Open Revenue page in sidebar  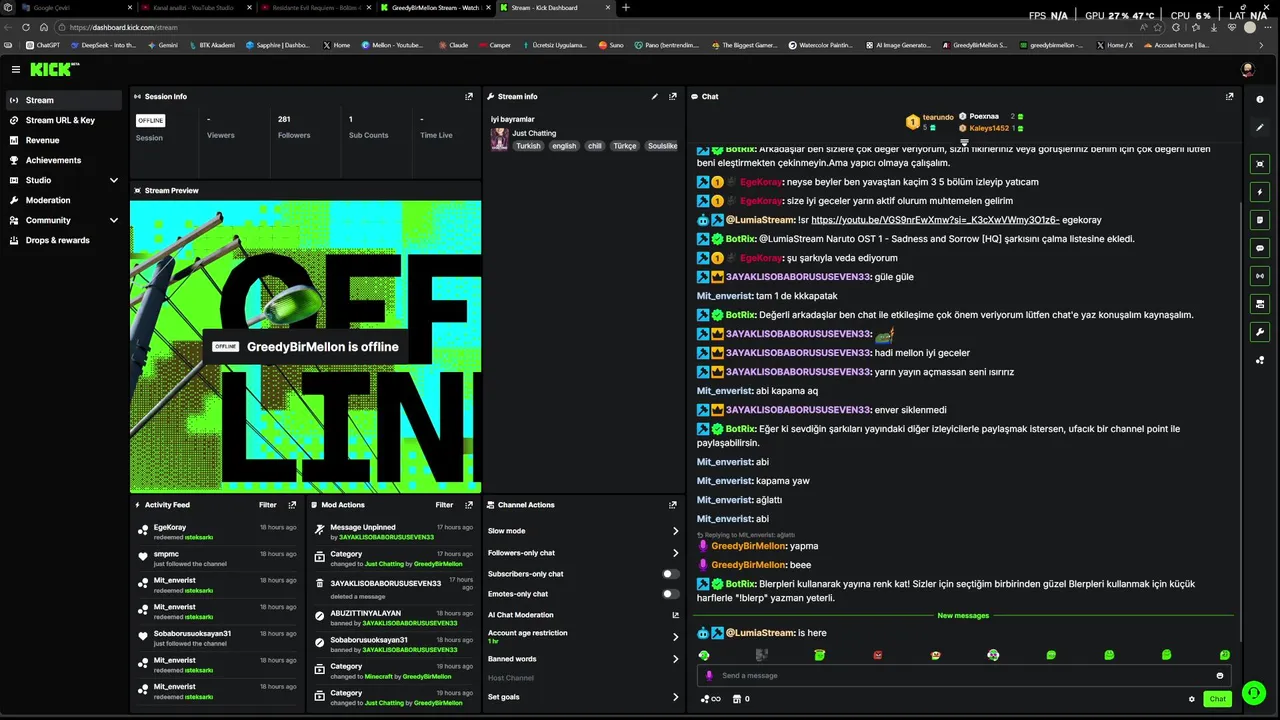pos(62,140)
